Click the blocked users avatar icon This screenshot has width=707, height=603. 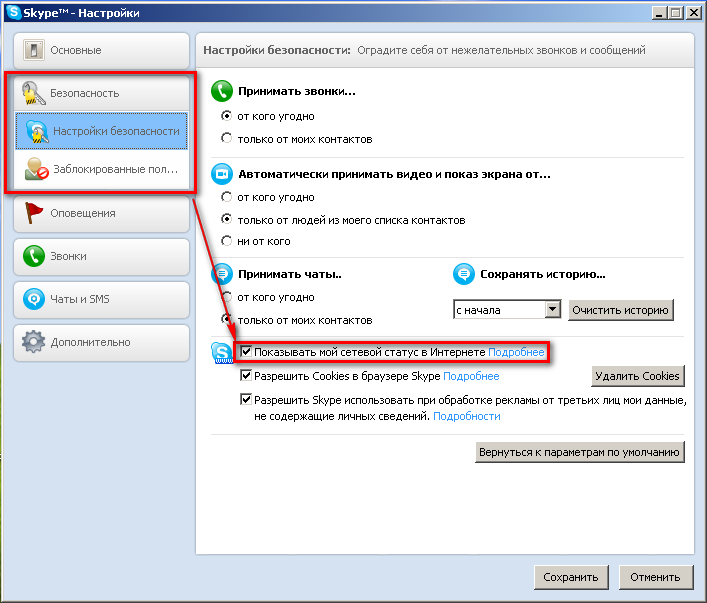[37, 169]
